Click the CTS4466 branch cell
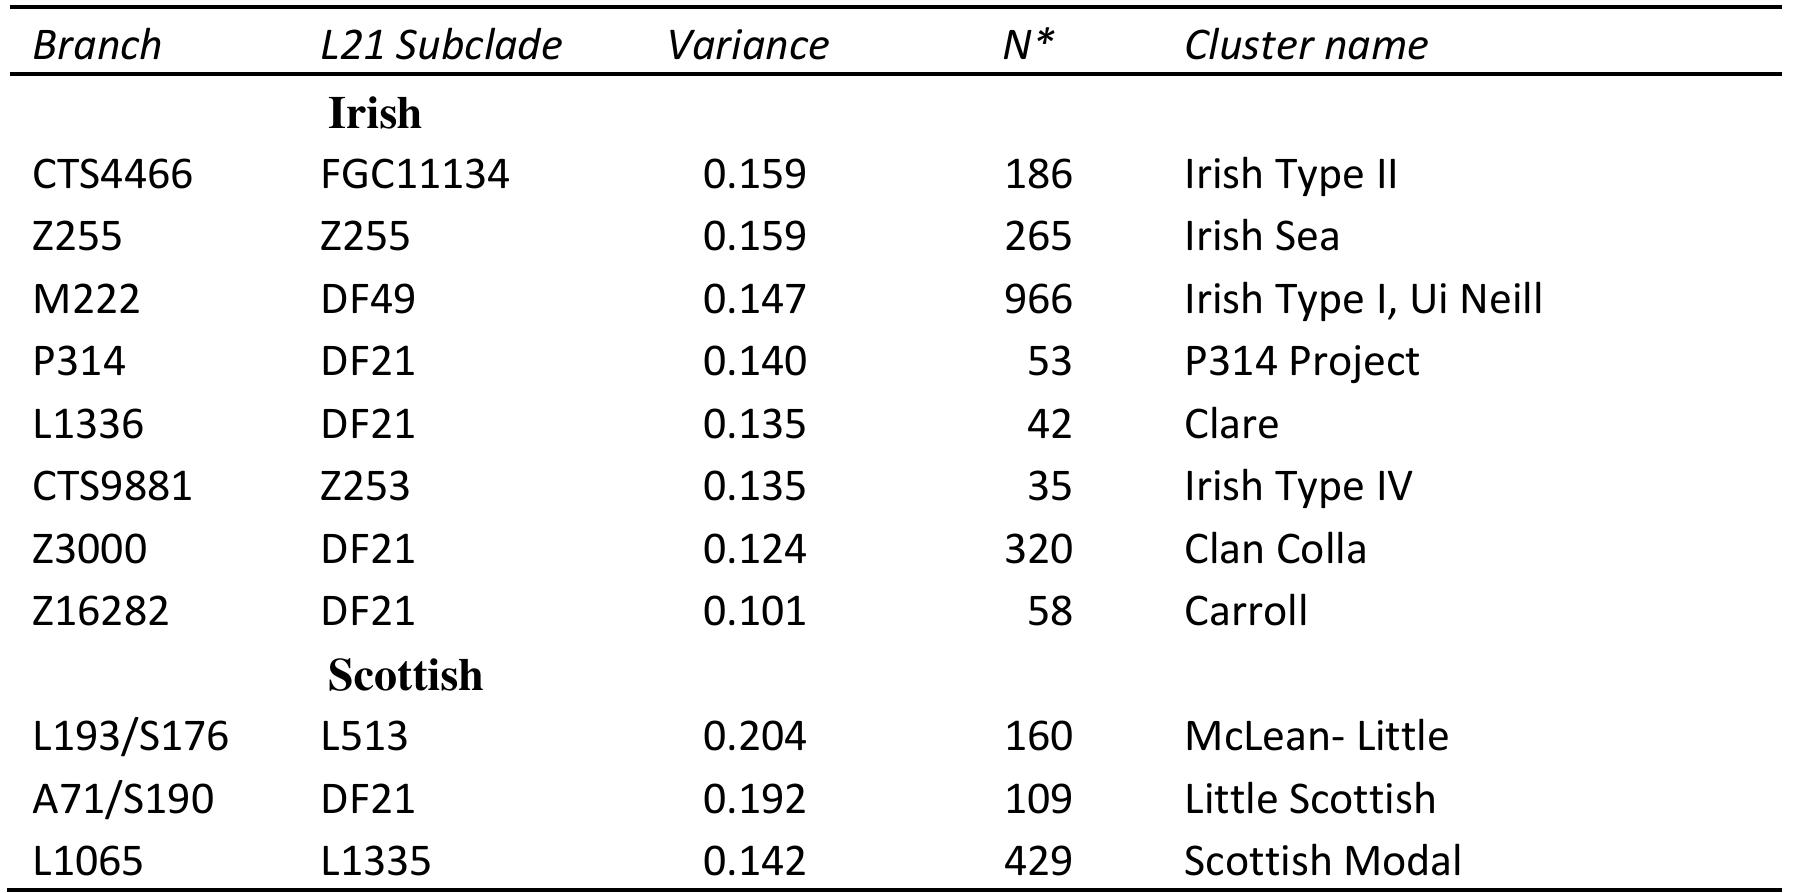This screenshot has width=1796, height=893. (x=112, y=174)
